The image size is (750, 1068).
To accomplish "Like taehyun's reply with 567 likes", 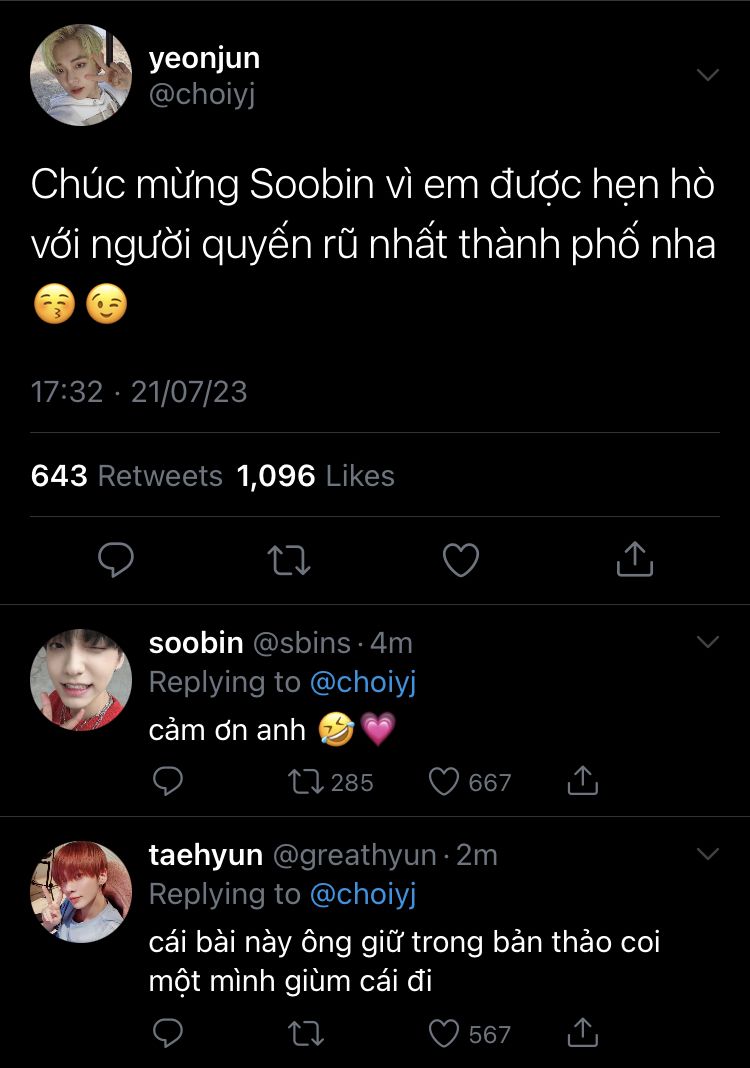I will (443, 1033).
